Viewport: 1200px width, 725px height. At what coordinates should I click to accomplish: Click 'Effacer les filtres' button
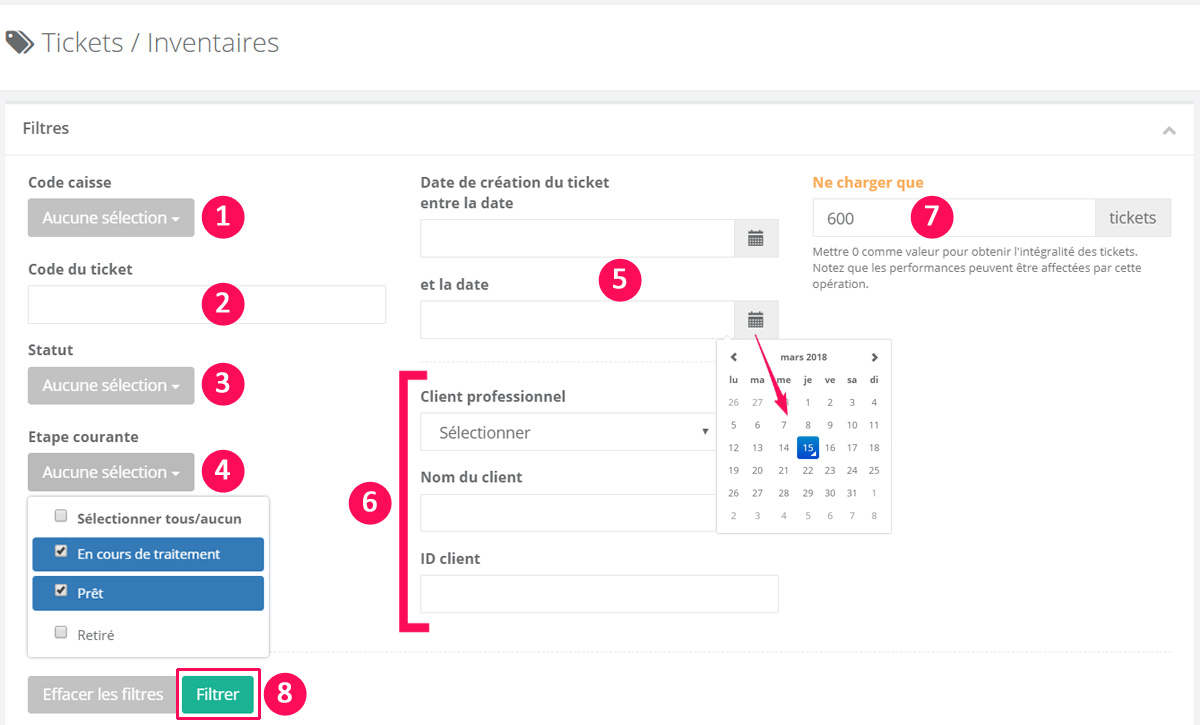[102, 694]
